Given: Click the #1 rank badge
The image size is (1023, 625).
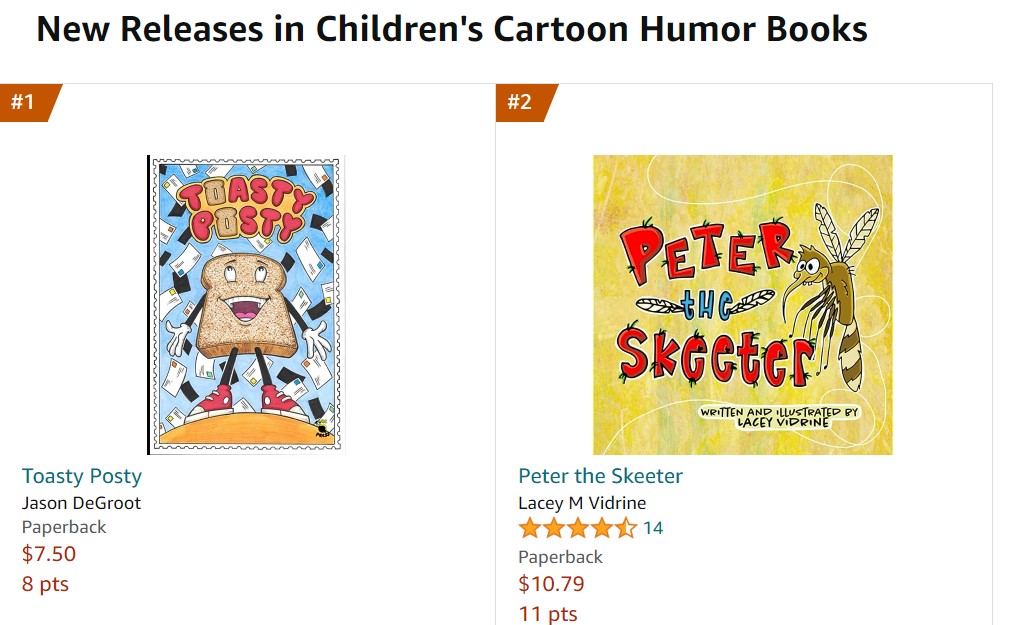Looking at the screenshot, I should (x=25, y=102).
